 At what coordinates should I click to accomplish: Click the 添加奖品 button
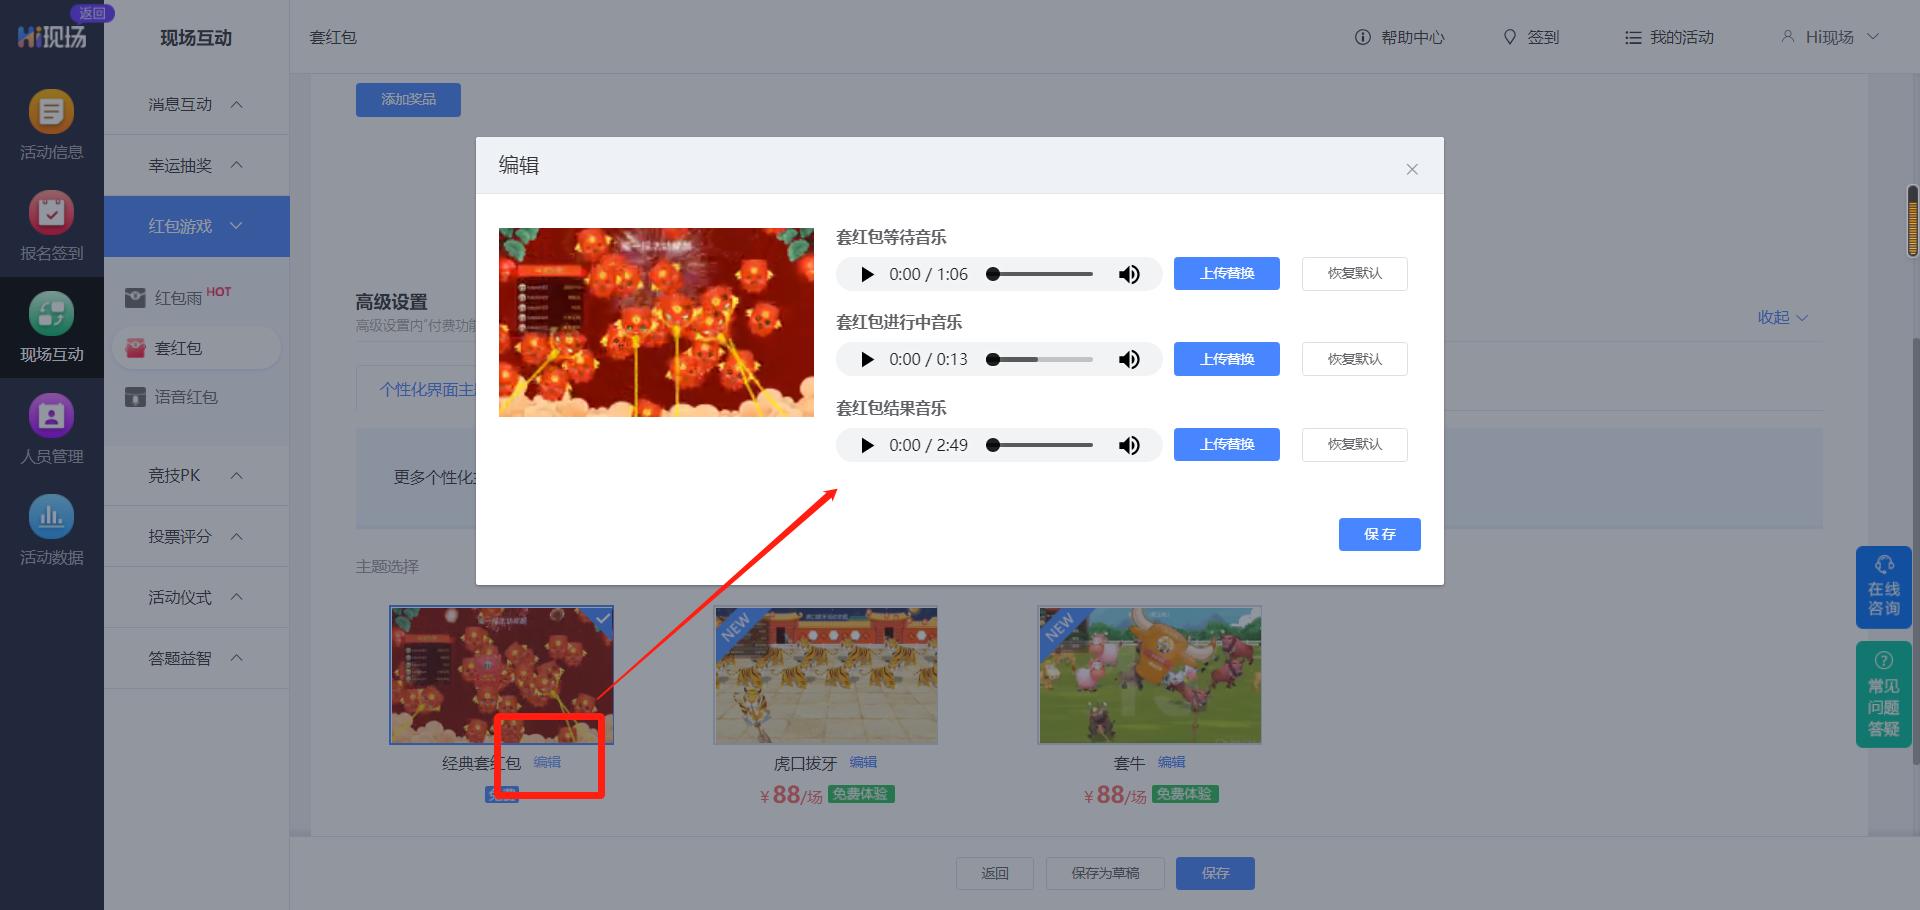(408, 100)
